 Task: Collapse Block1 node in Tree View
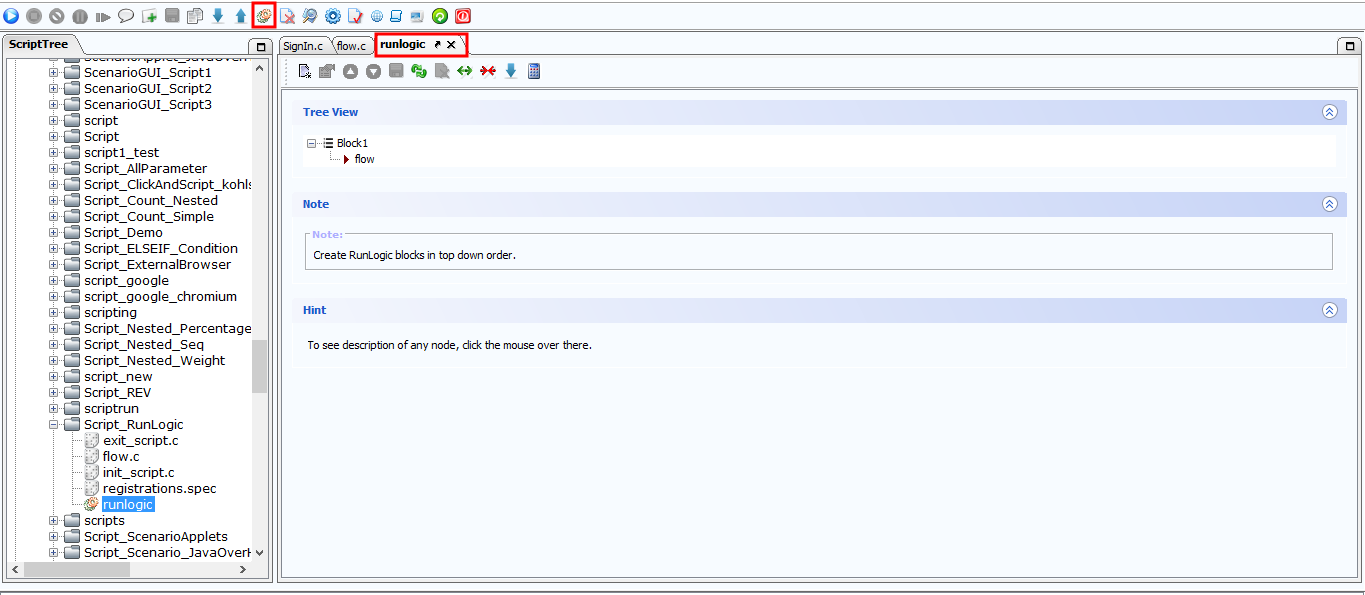click(312, 143)
